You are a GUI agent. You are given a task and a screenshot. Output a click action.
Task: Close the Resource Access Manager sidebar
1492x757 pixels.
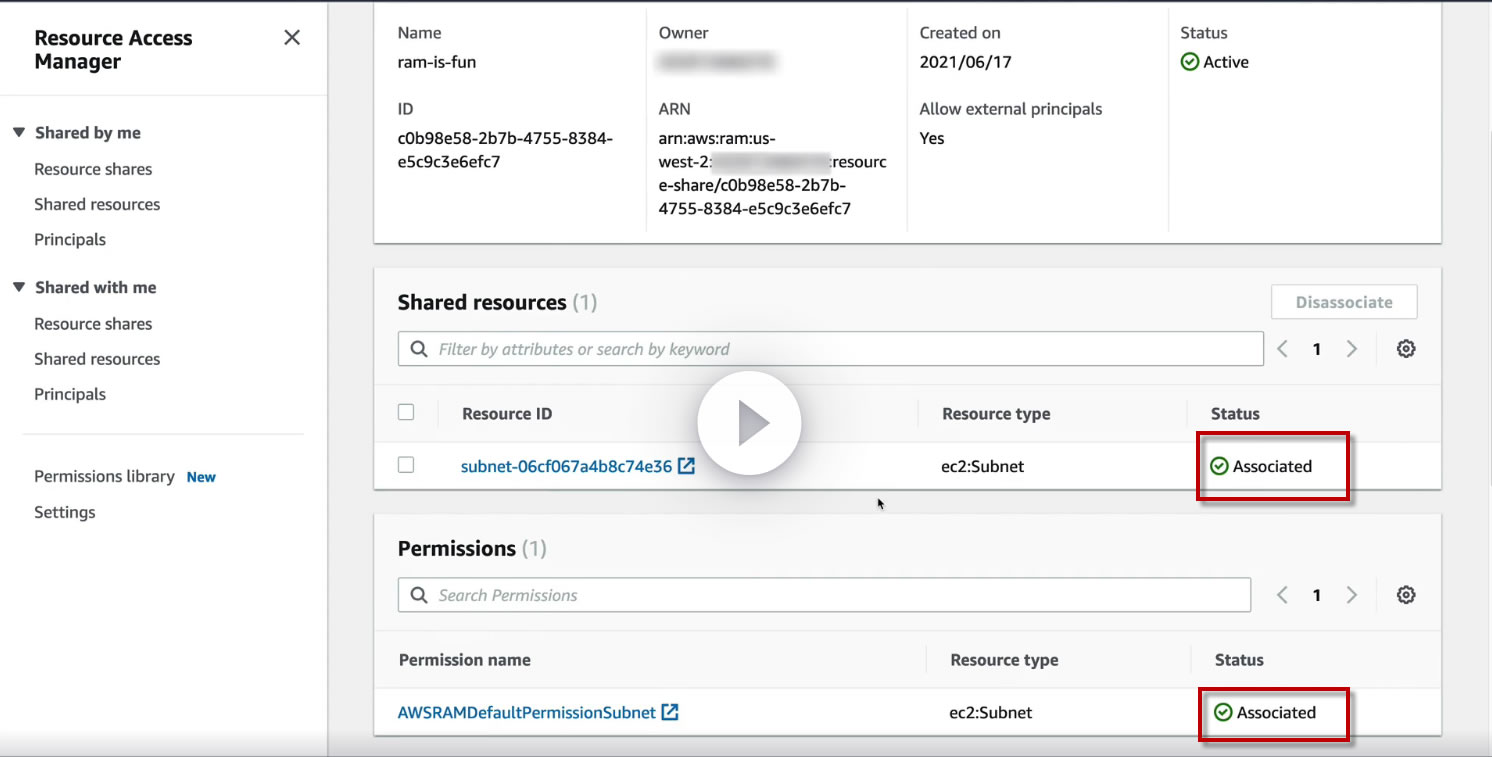click(x=292, y=38)
